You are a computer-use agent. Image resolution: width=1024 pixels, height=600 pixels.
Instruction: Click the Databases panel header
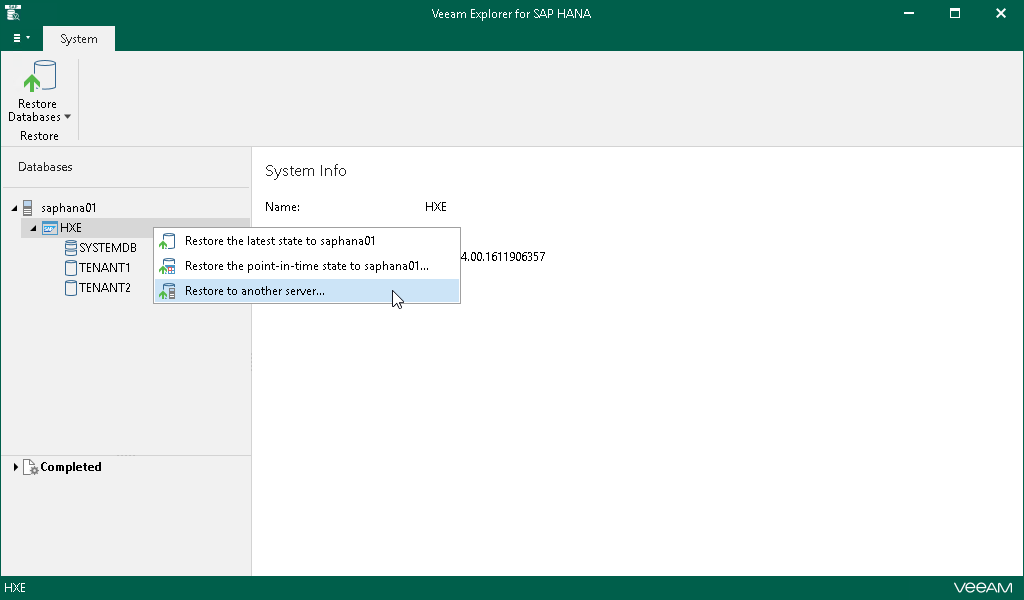pos(45,167)
